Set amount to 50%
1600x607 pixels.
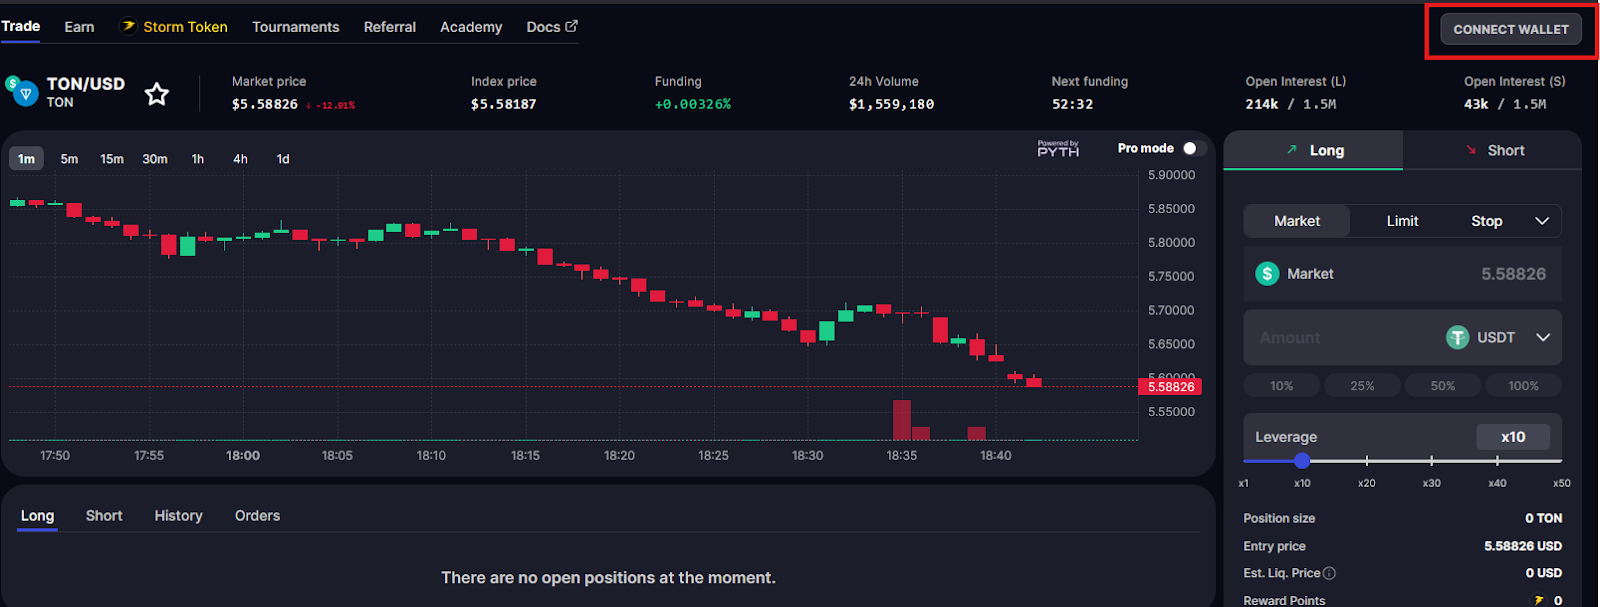[1442, 386]
